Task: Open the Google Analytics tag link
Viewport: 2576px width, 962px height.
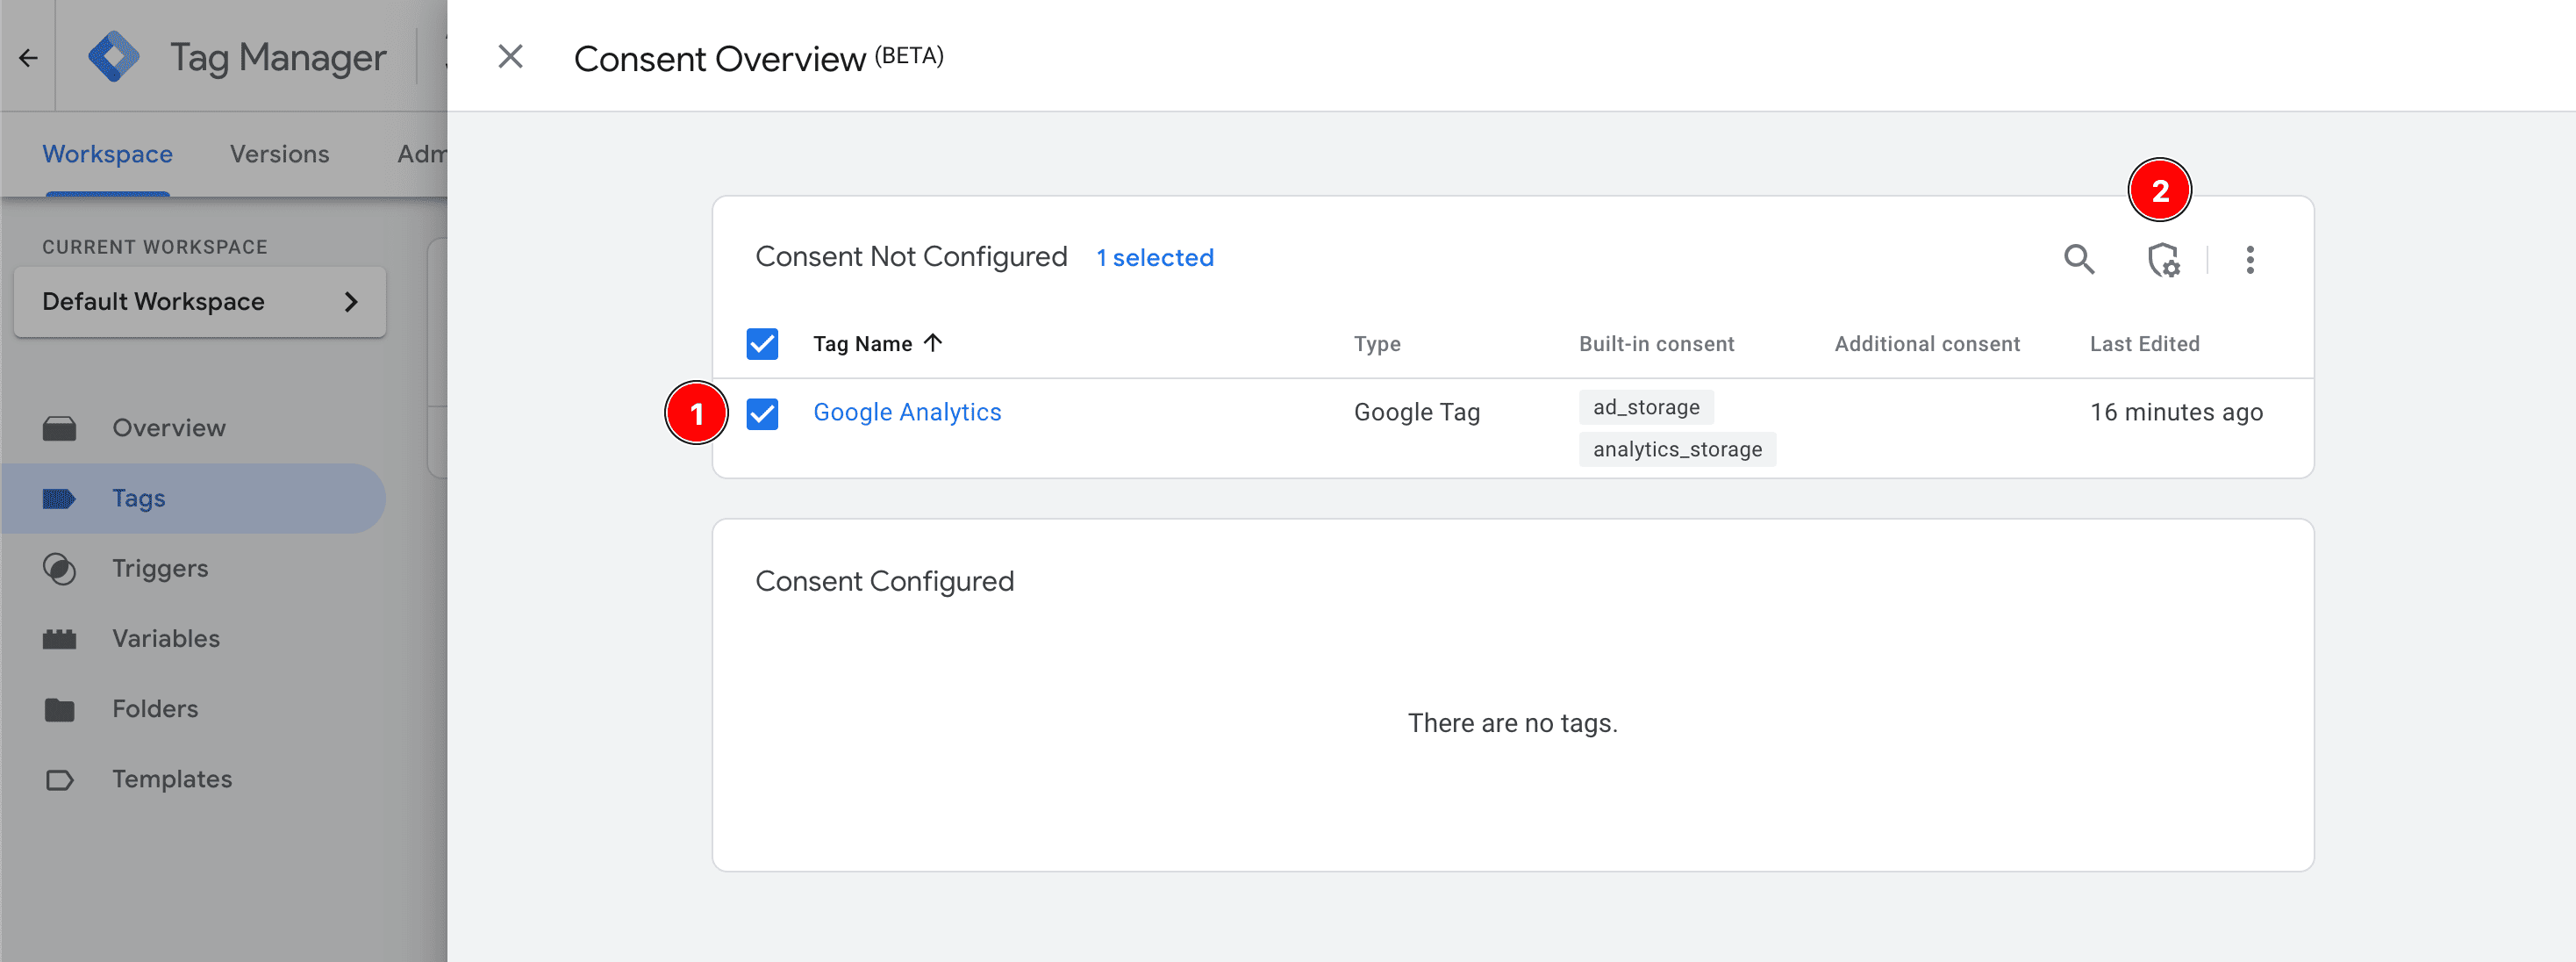Action: point(906,412)
